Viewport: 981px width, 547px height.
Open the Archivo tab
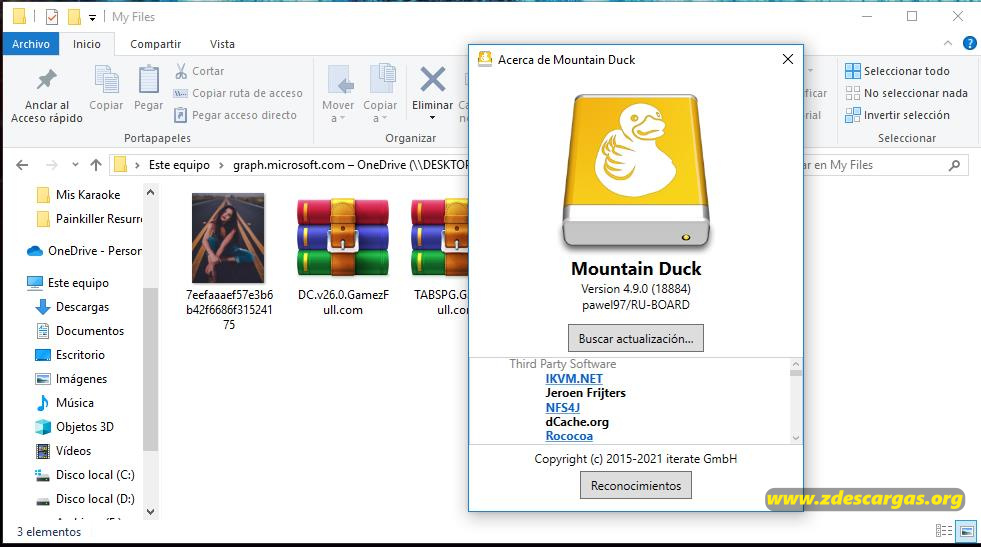coord(31,44)
